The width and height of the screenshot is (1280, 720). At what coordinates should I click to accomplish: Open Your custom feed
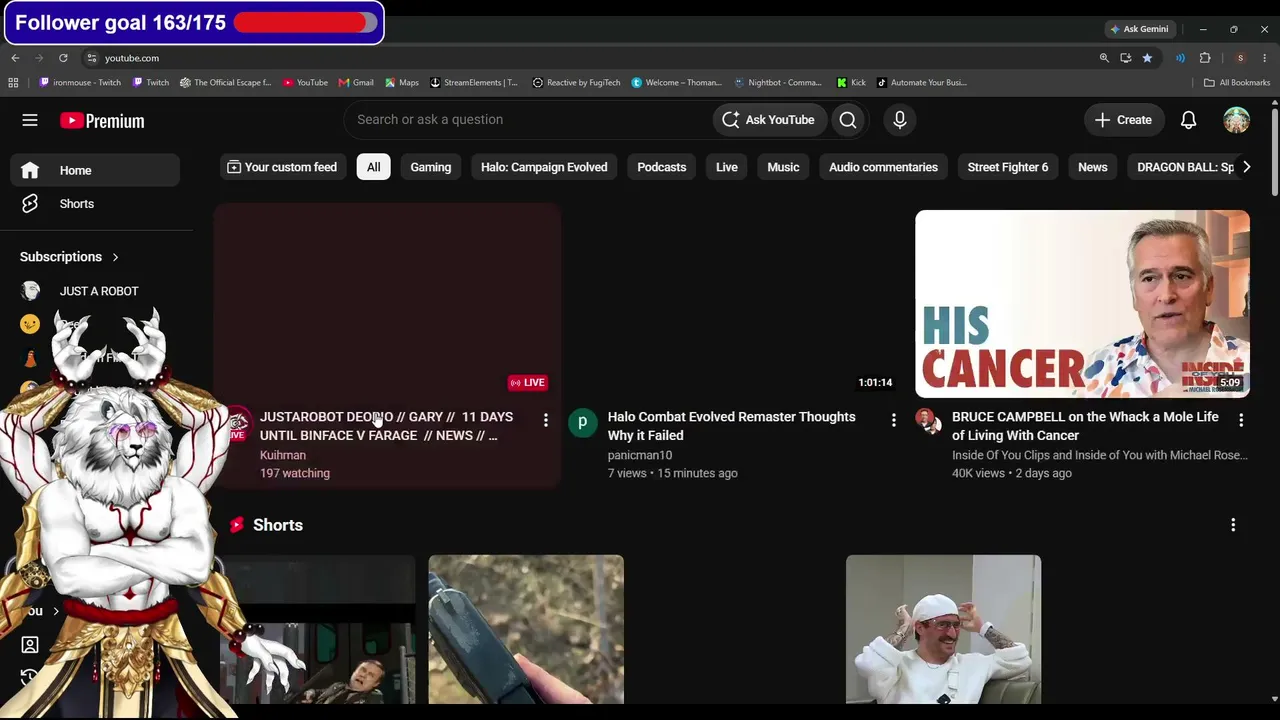(x=282, y=167)
